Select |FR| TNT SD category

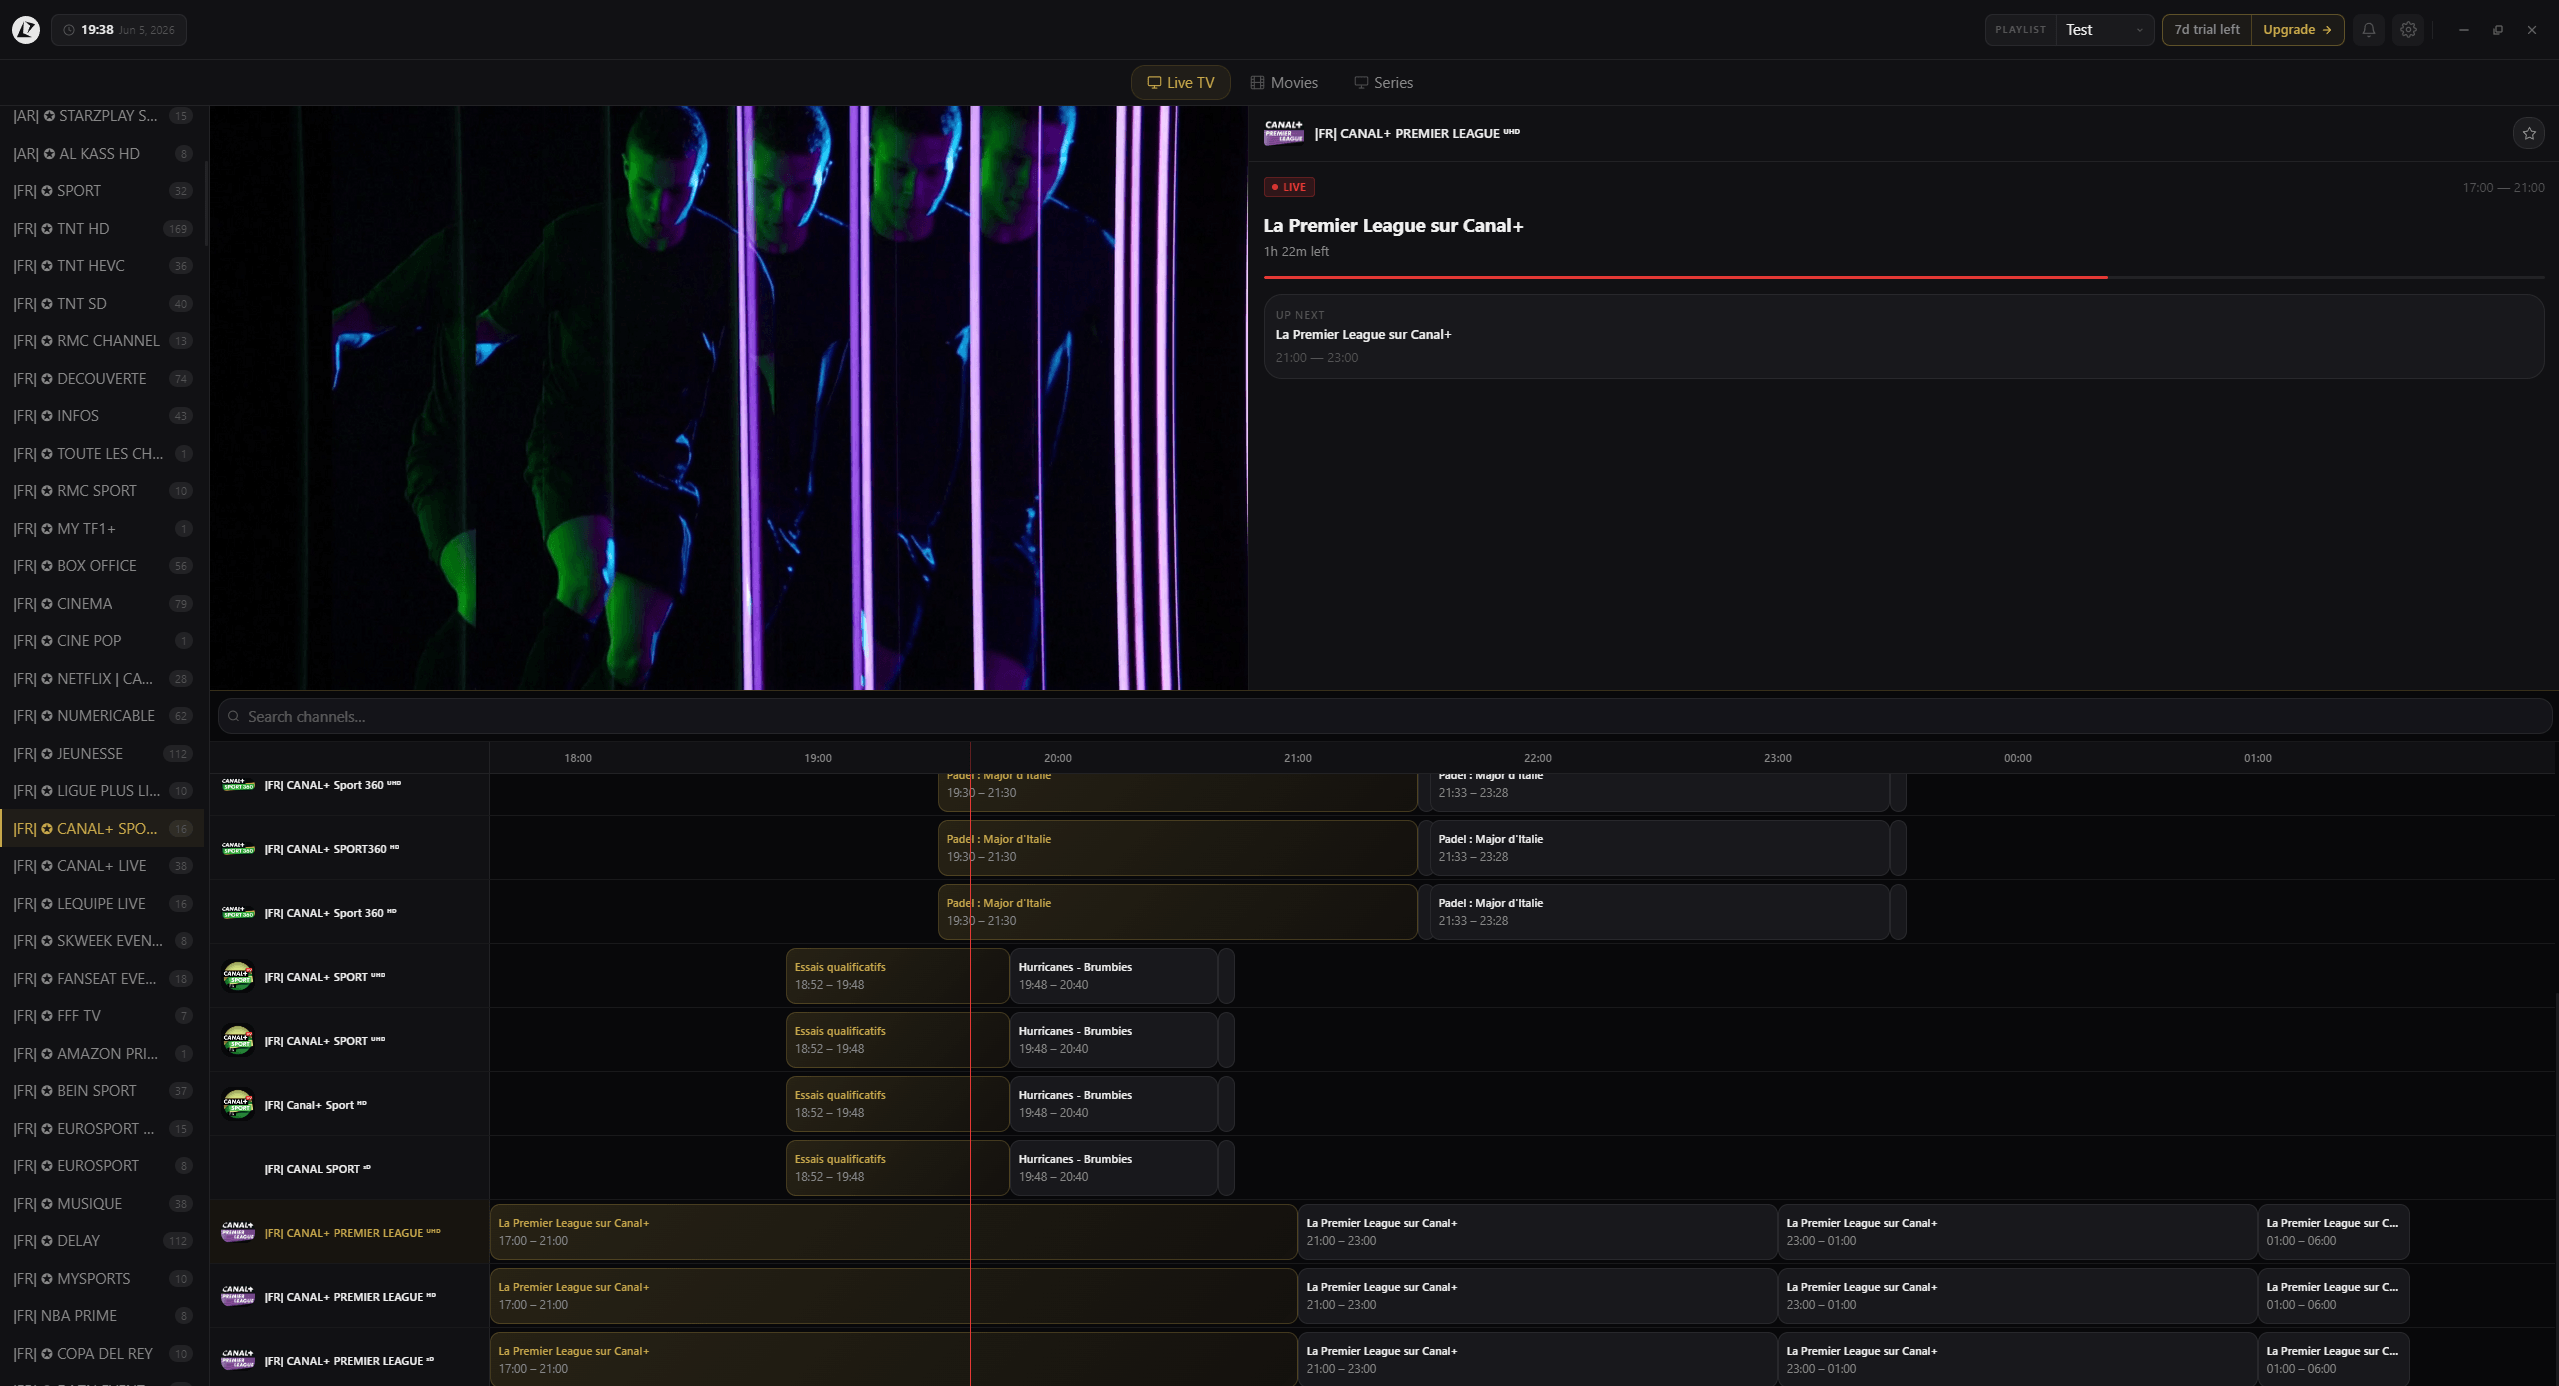click(x=102, y=304)
